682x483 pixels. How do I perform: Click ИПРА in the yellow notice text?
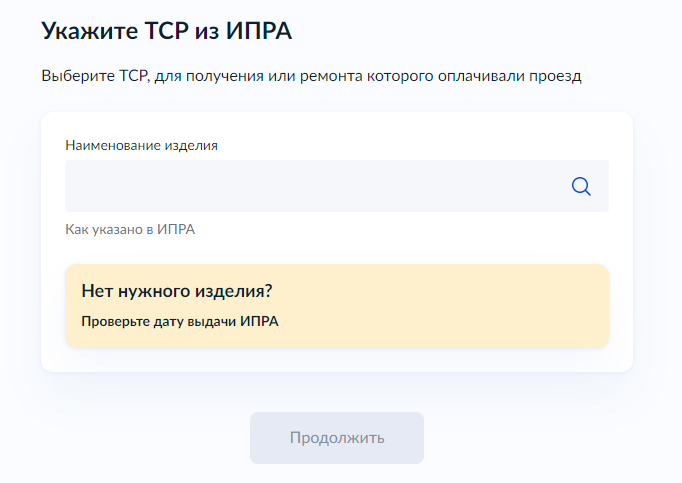coord(259,321)
